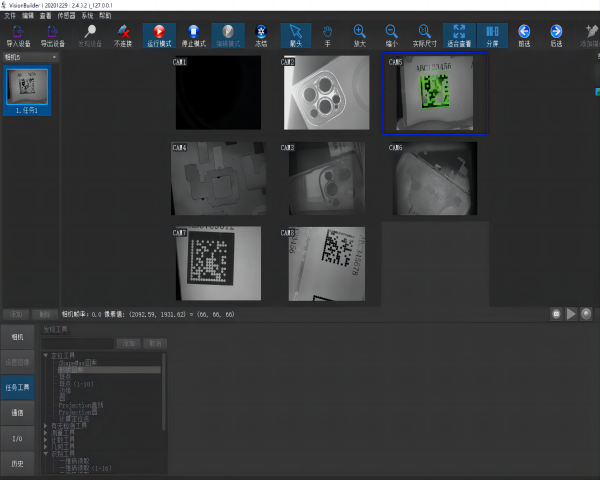Expand the 测量工具 tree node
The image size is (600, 480).
[46, 431]
